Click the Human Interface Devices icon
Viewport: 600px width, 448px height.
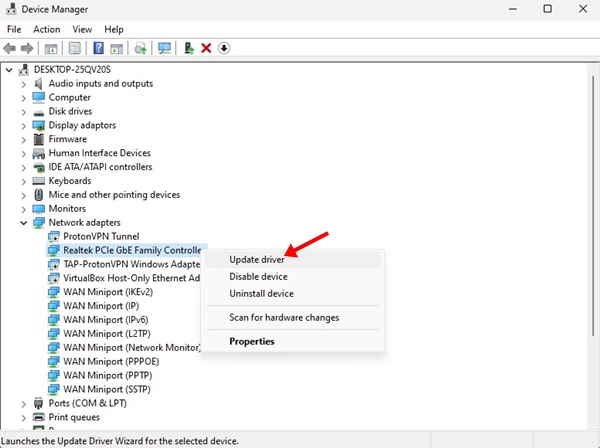pos(39,153)
